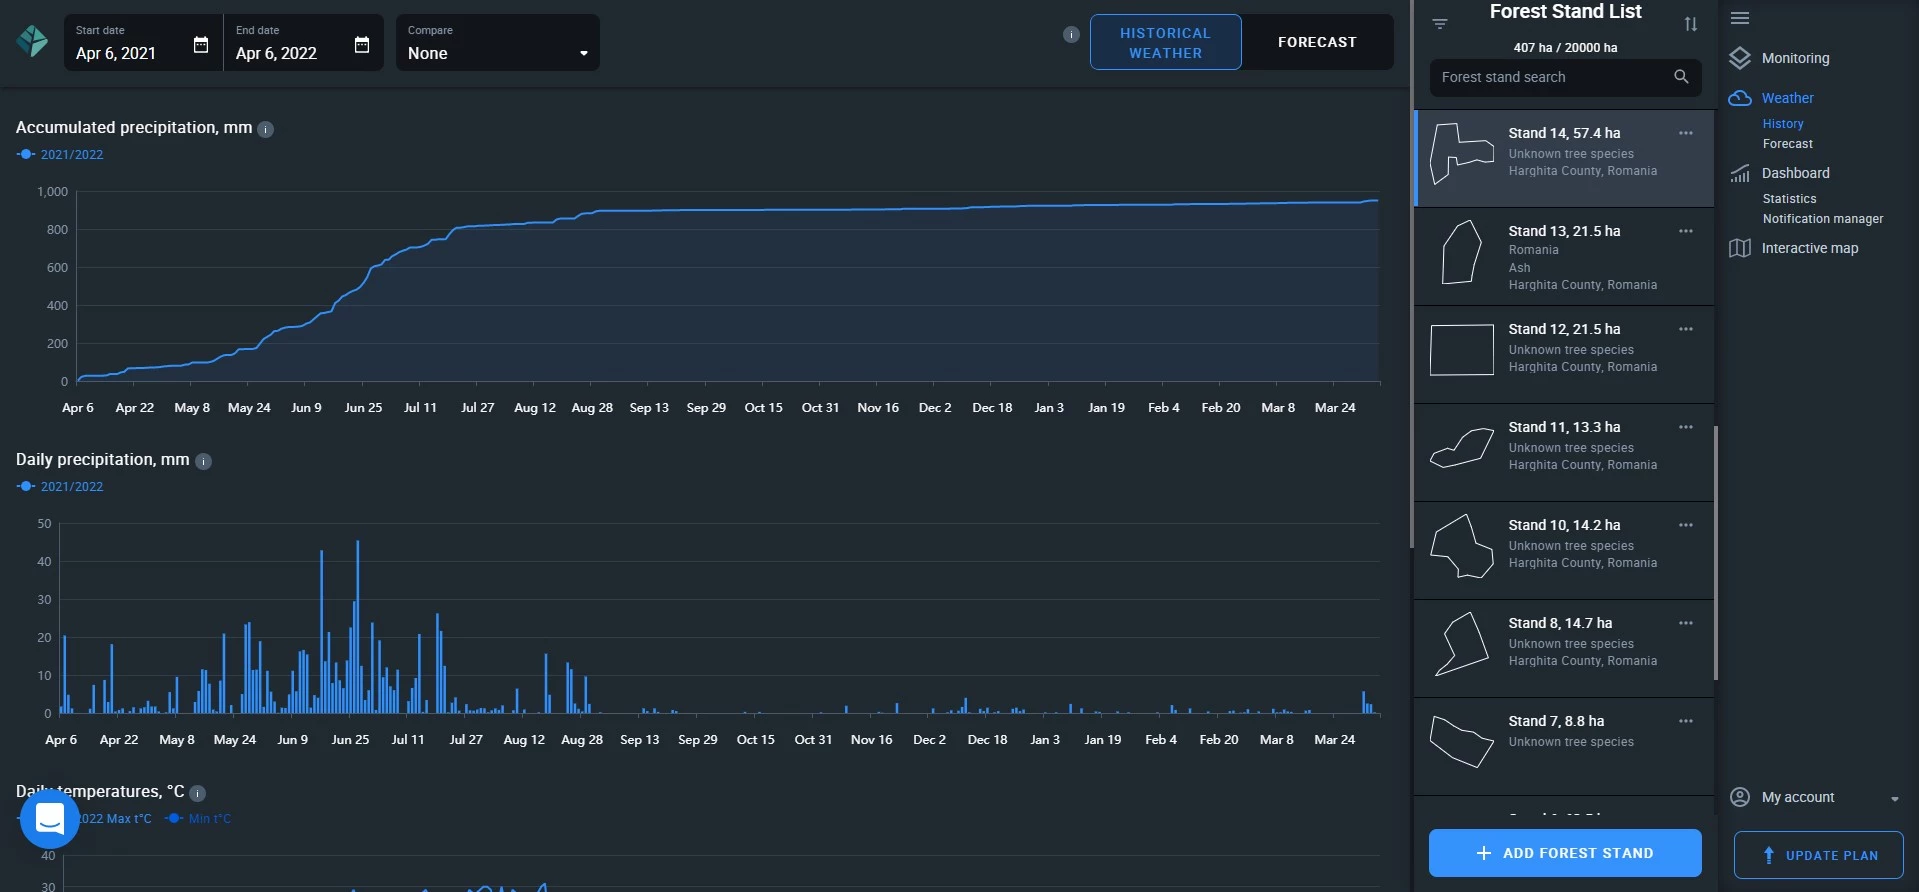Image resolution: width=1919 pixels, height=892 pixels.
Task: Open the chat support bubble
Action: pos(50,818)
